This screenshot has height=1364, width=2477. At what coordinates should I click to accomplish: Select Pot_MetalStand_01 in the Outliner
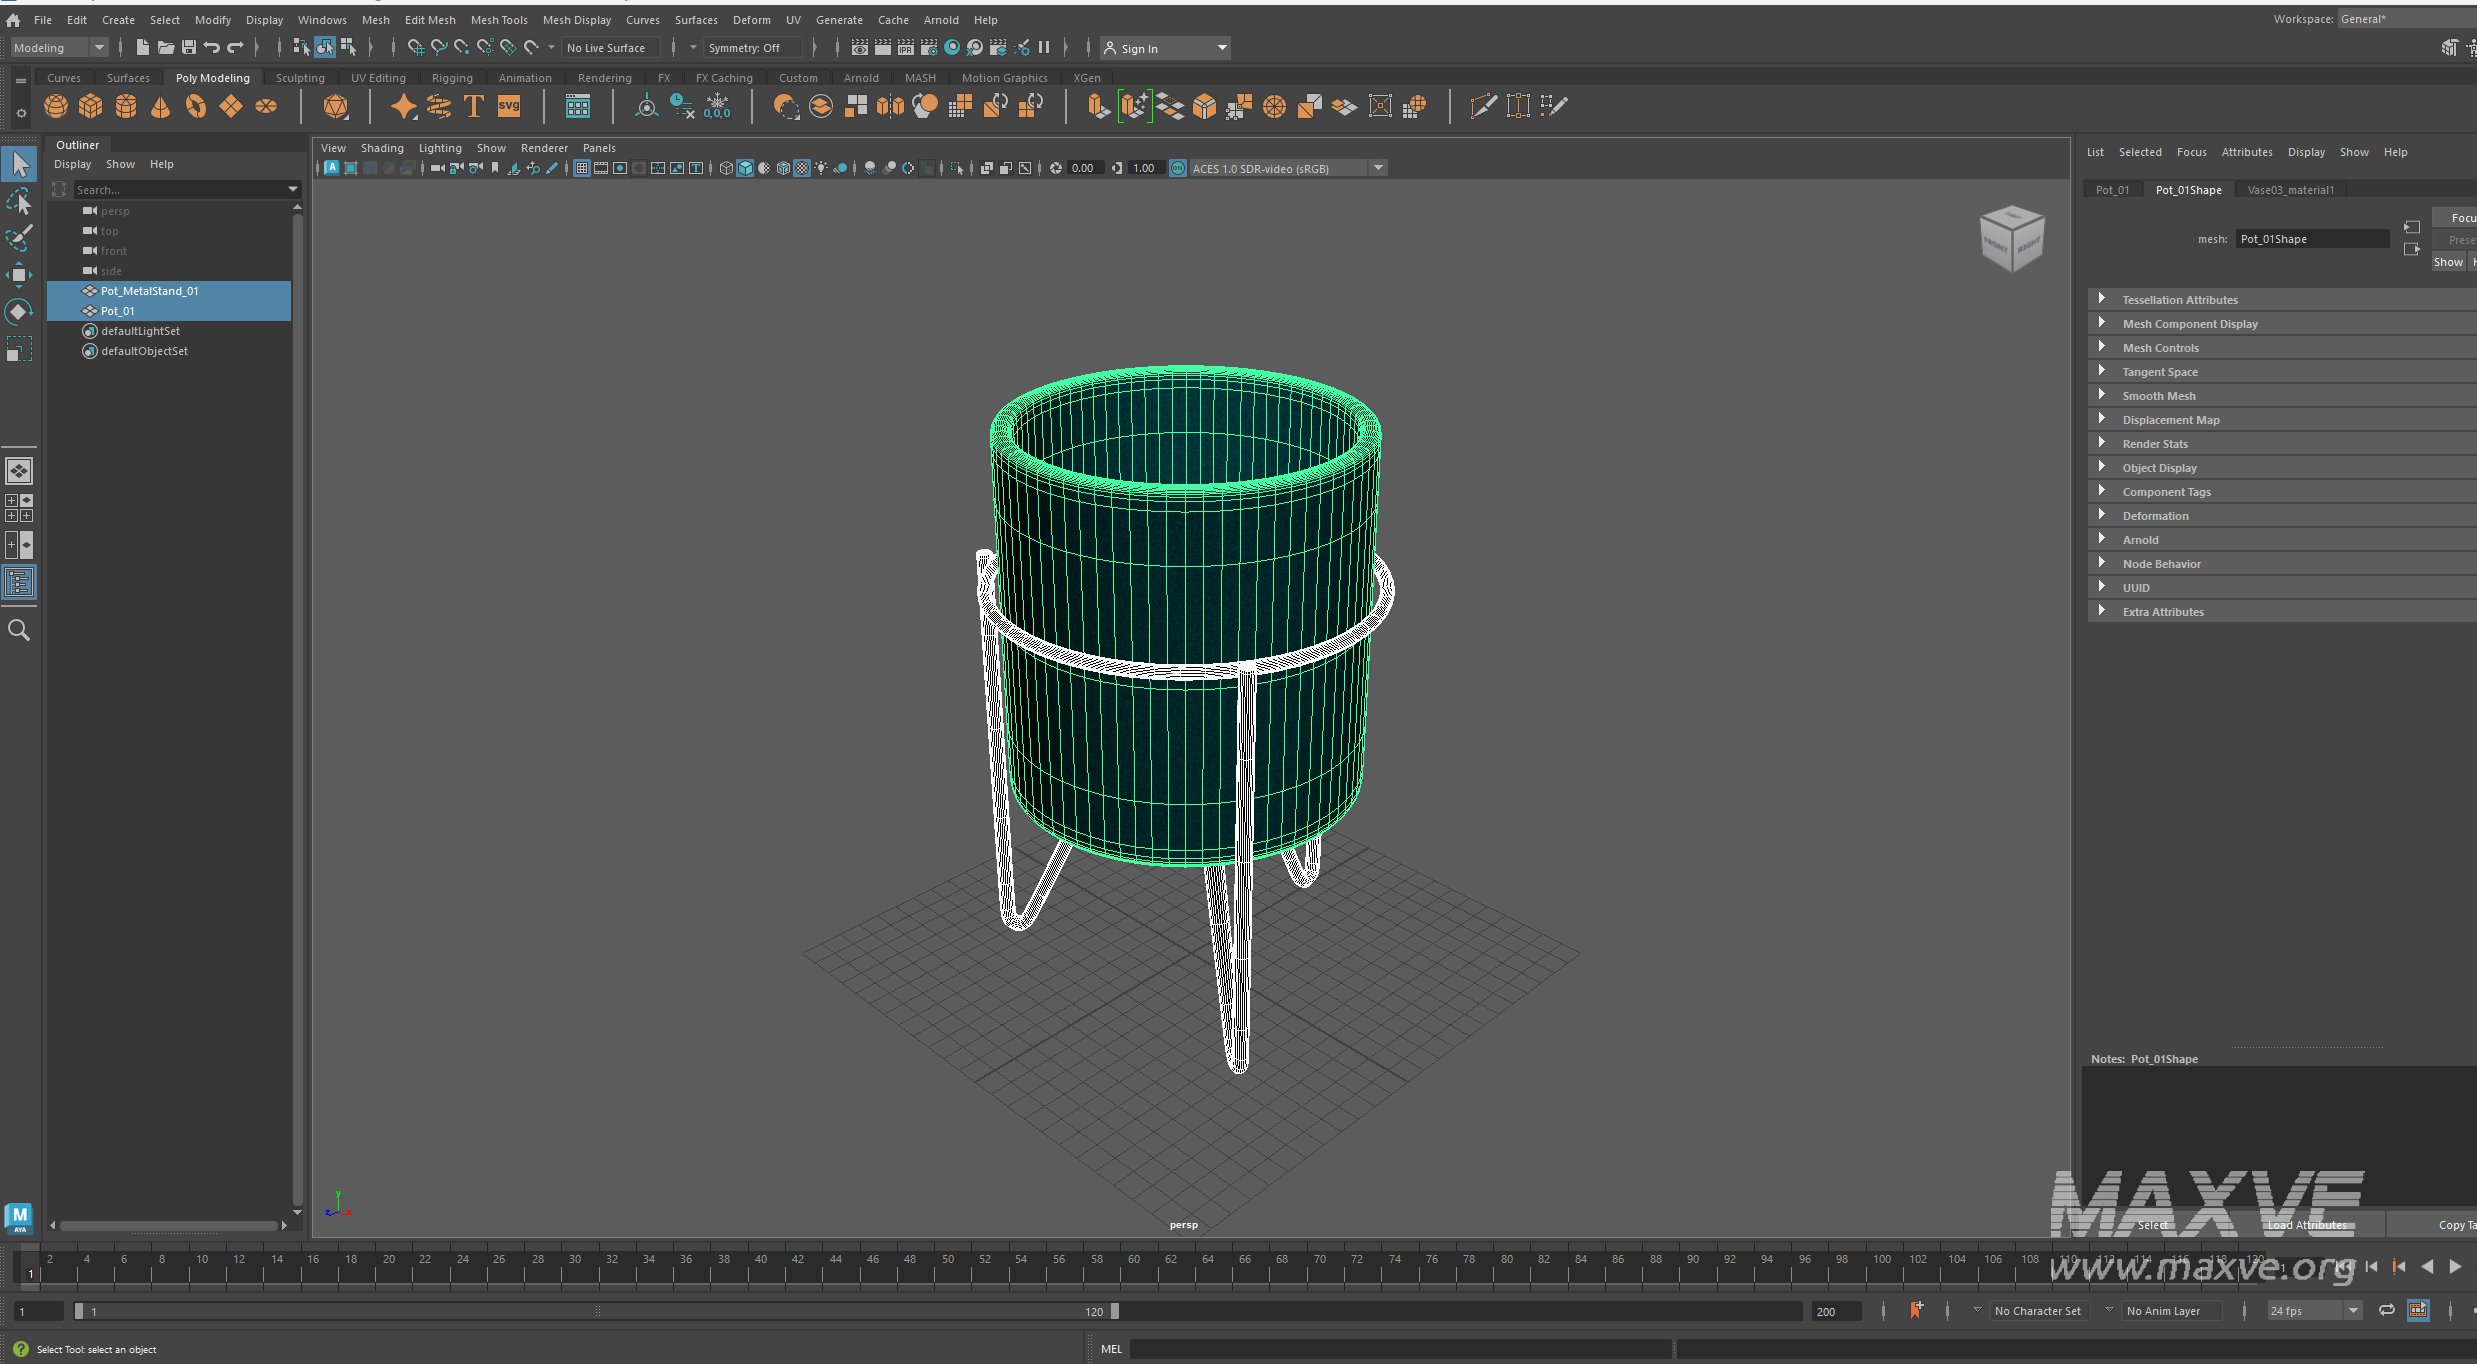[x=150, y=291]
